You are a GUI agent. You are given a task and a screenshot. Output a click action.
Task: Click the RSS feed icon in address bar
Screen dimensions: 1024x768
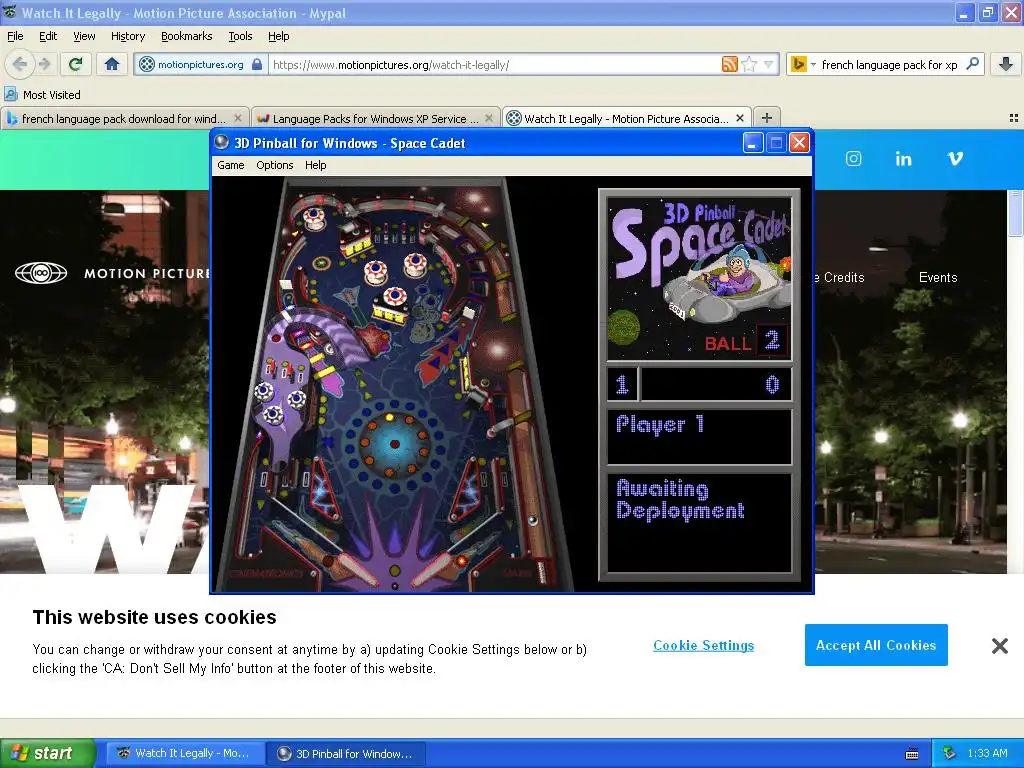click(729, 64)
